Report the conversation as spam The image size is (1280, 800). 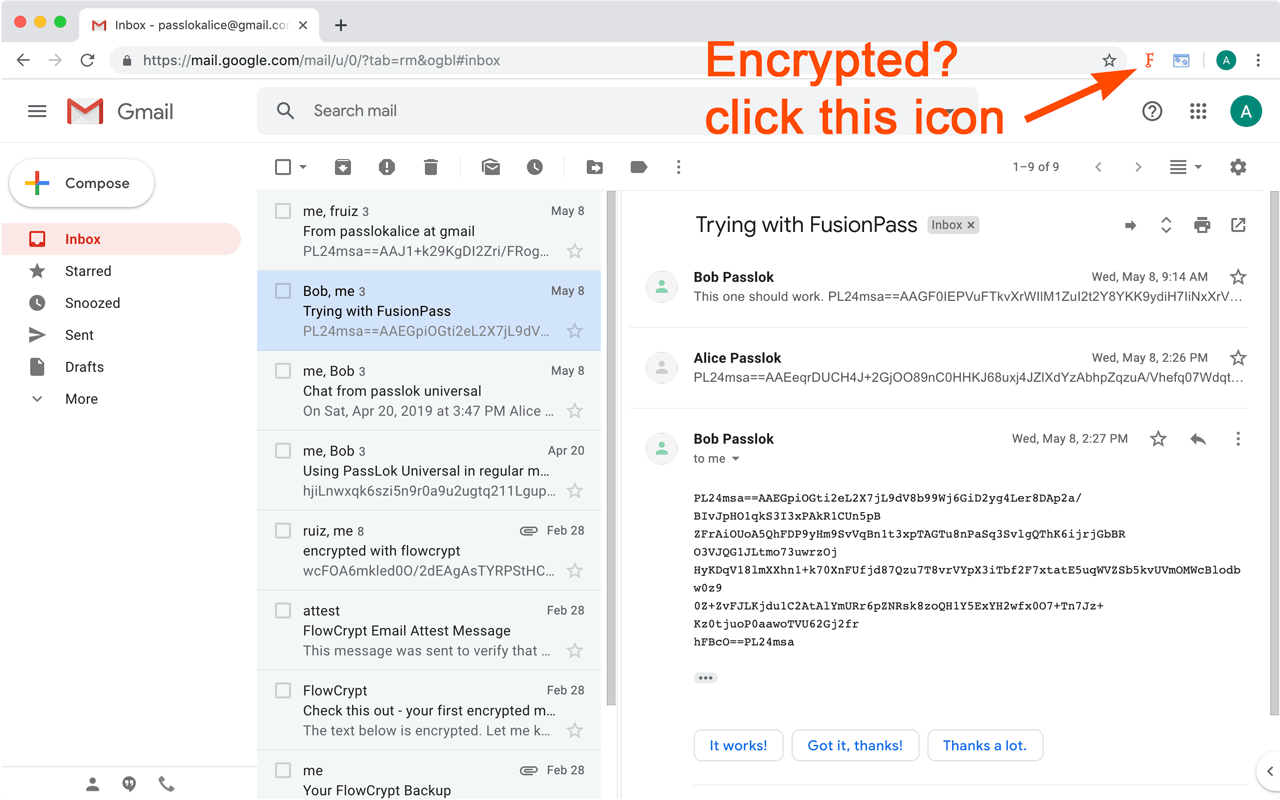click(387, 167)
